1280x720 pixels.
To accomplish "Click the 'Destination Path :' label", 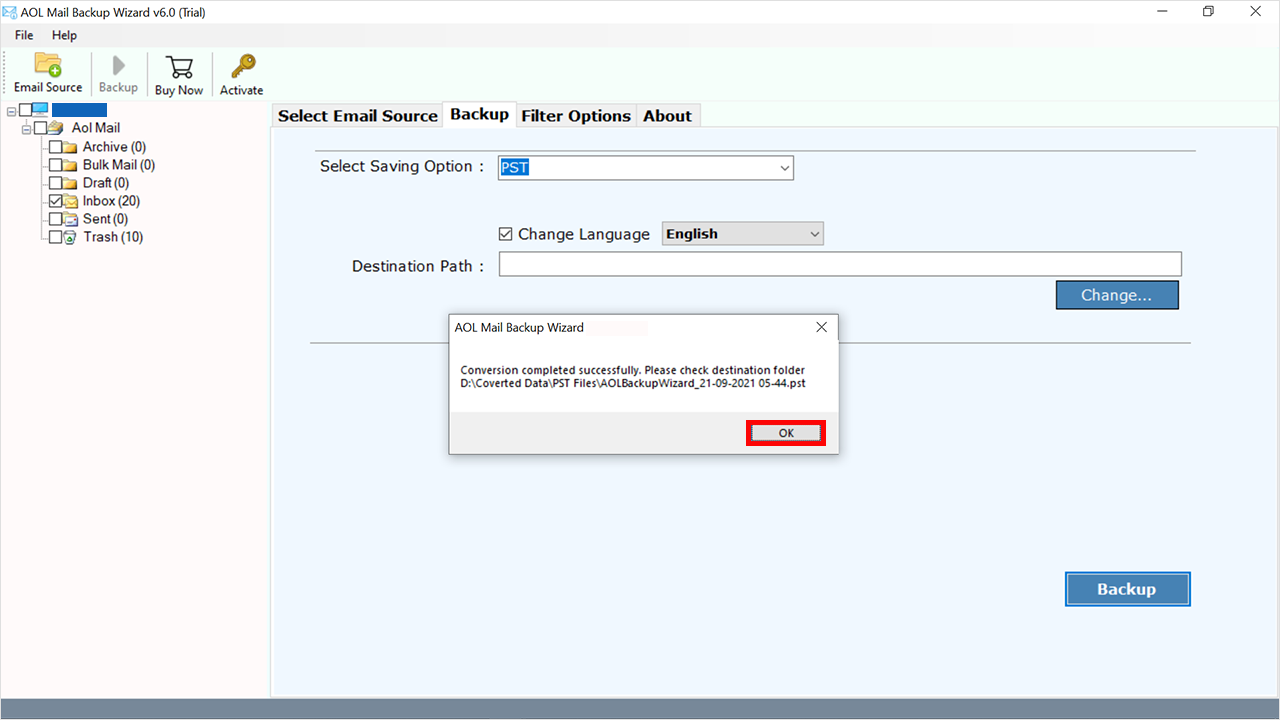I will point(418,266).
